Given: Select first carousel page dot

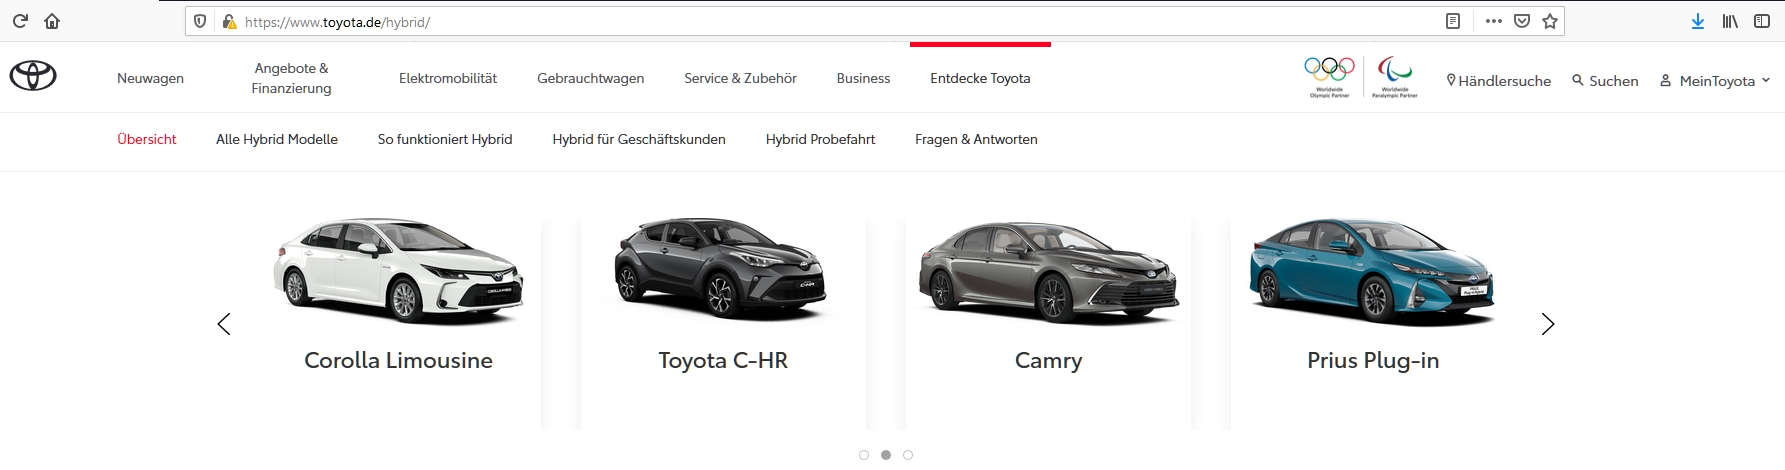Looking at the screenshot, I should [864, 455].
